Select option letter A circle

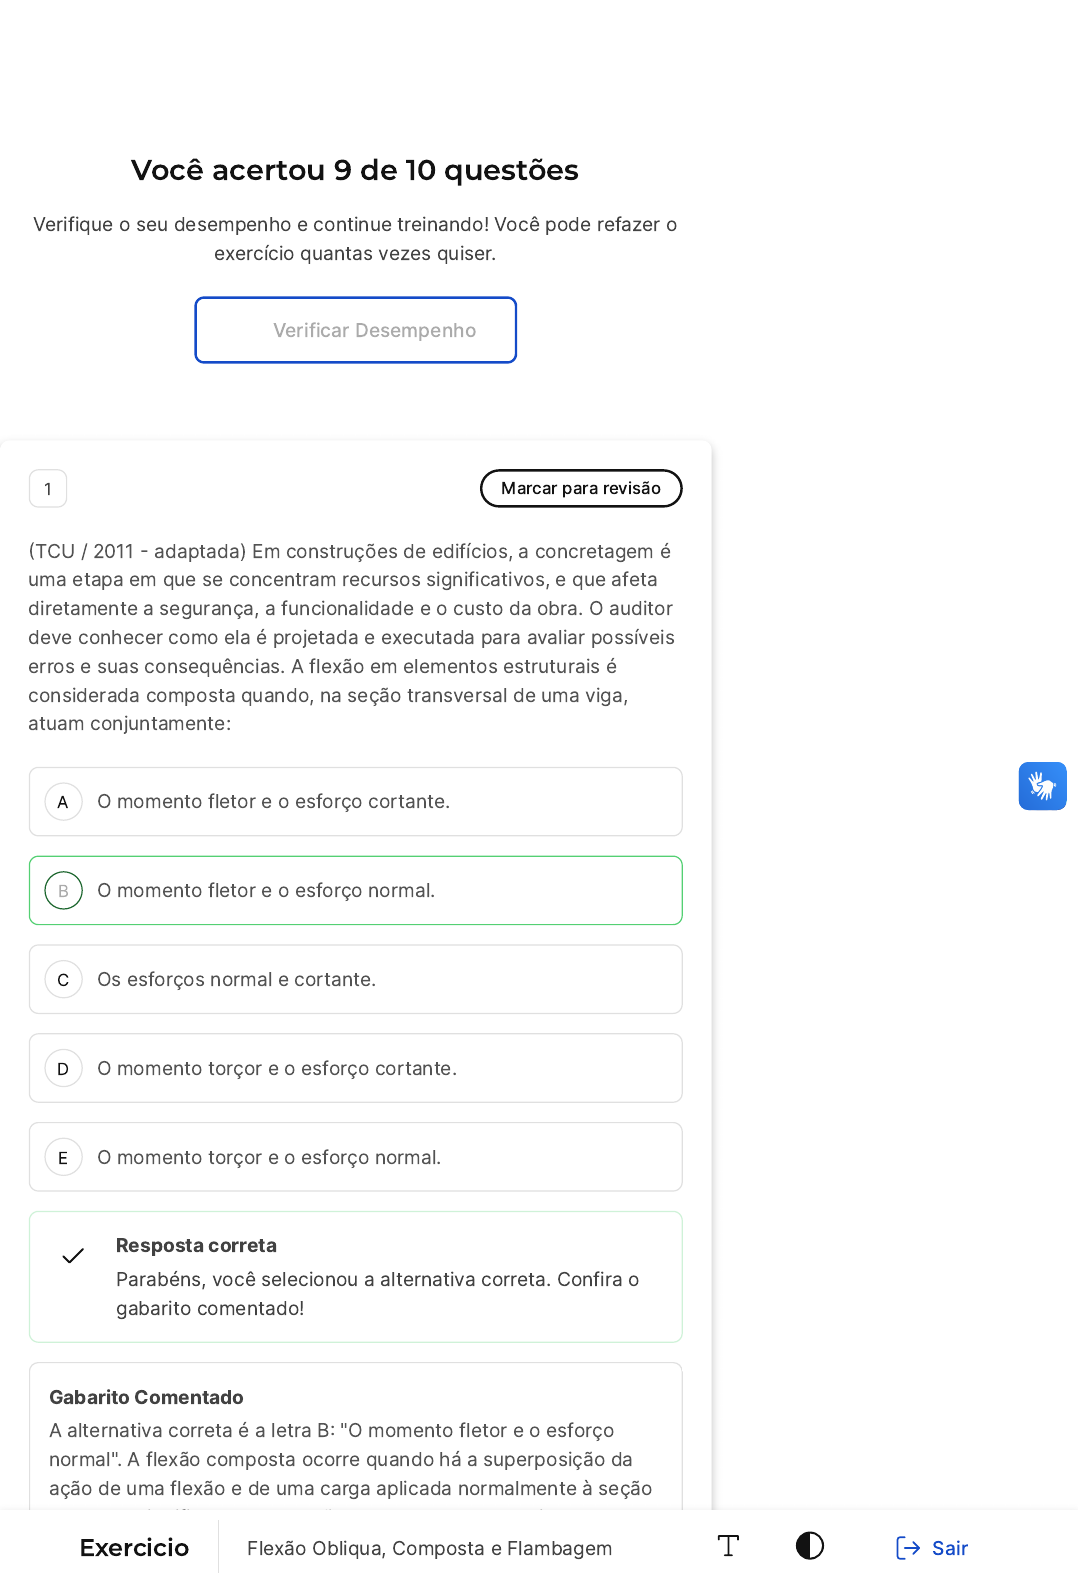pyautogui.click(x=63, y=802)
